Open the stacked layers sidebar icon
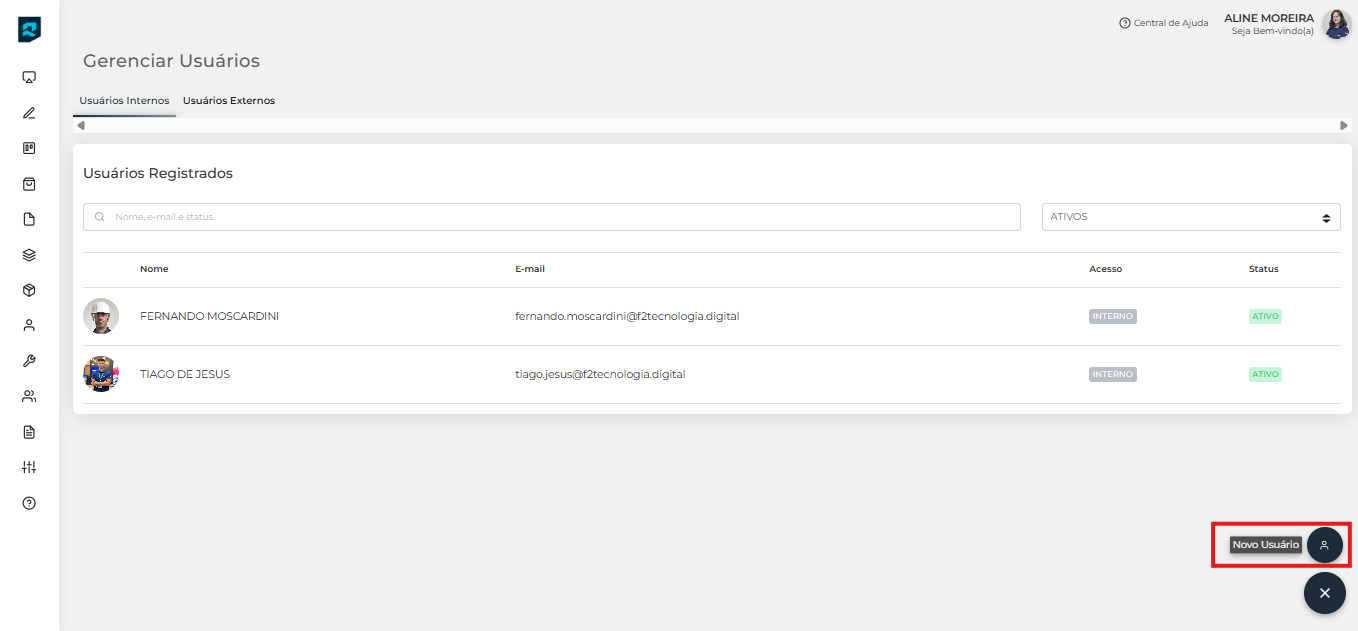Screen dimensions: 1358x631 coord(29,255)
